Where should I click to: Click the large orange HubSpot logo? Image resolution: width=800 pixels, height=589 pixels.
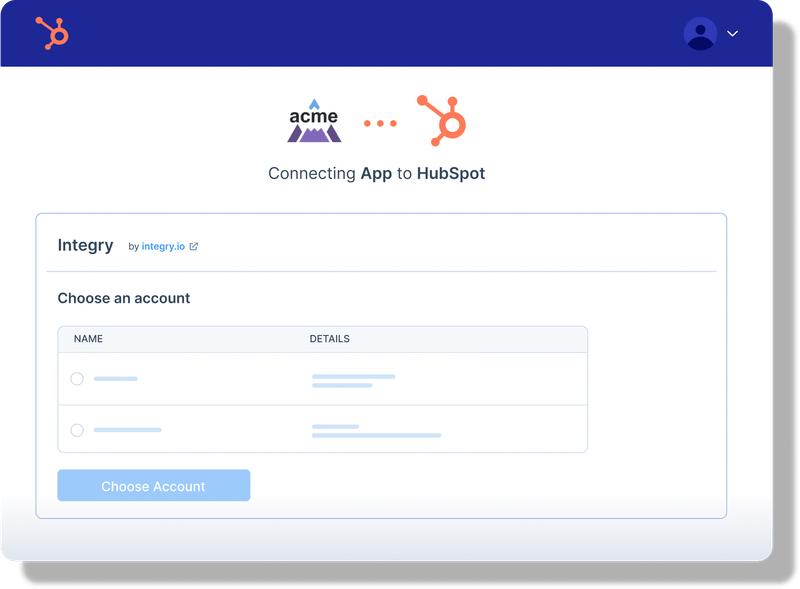point(442,120)
